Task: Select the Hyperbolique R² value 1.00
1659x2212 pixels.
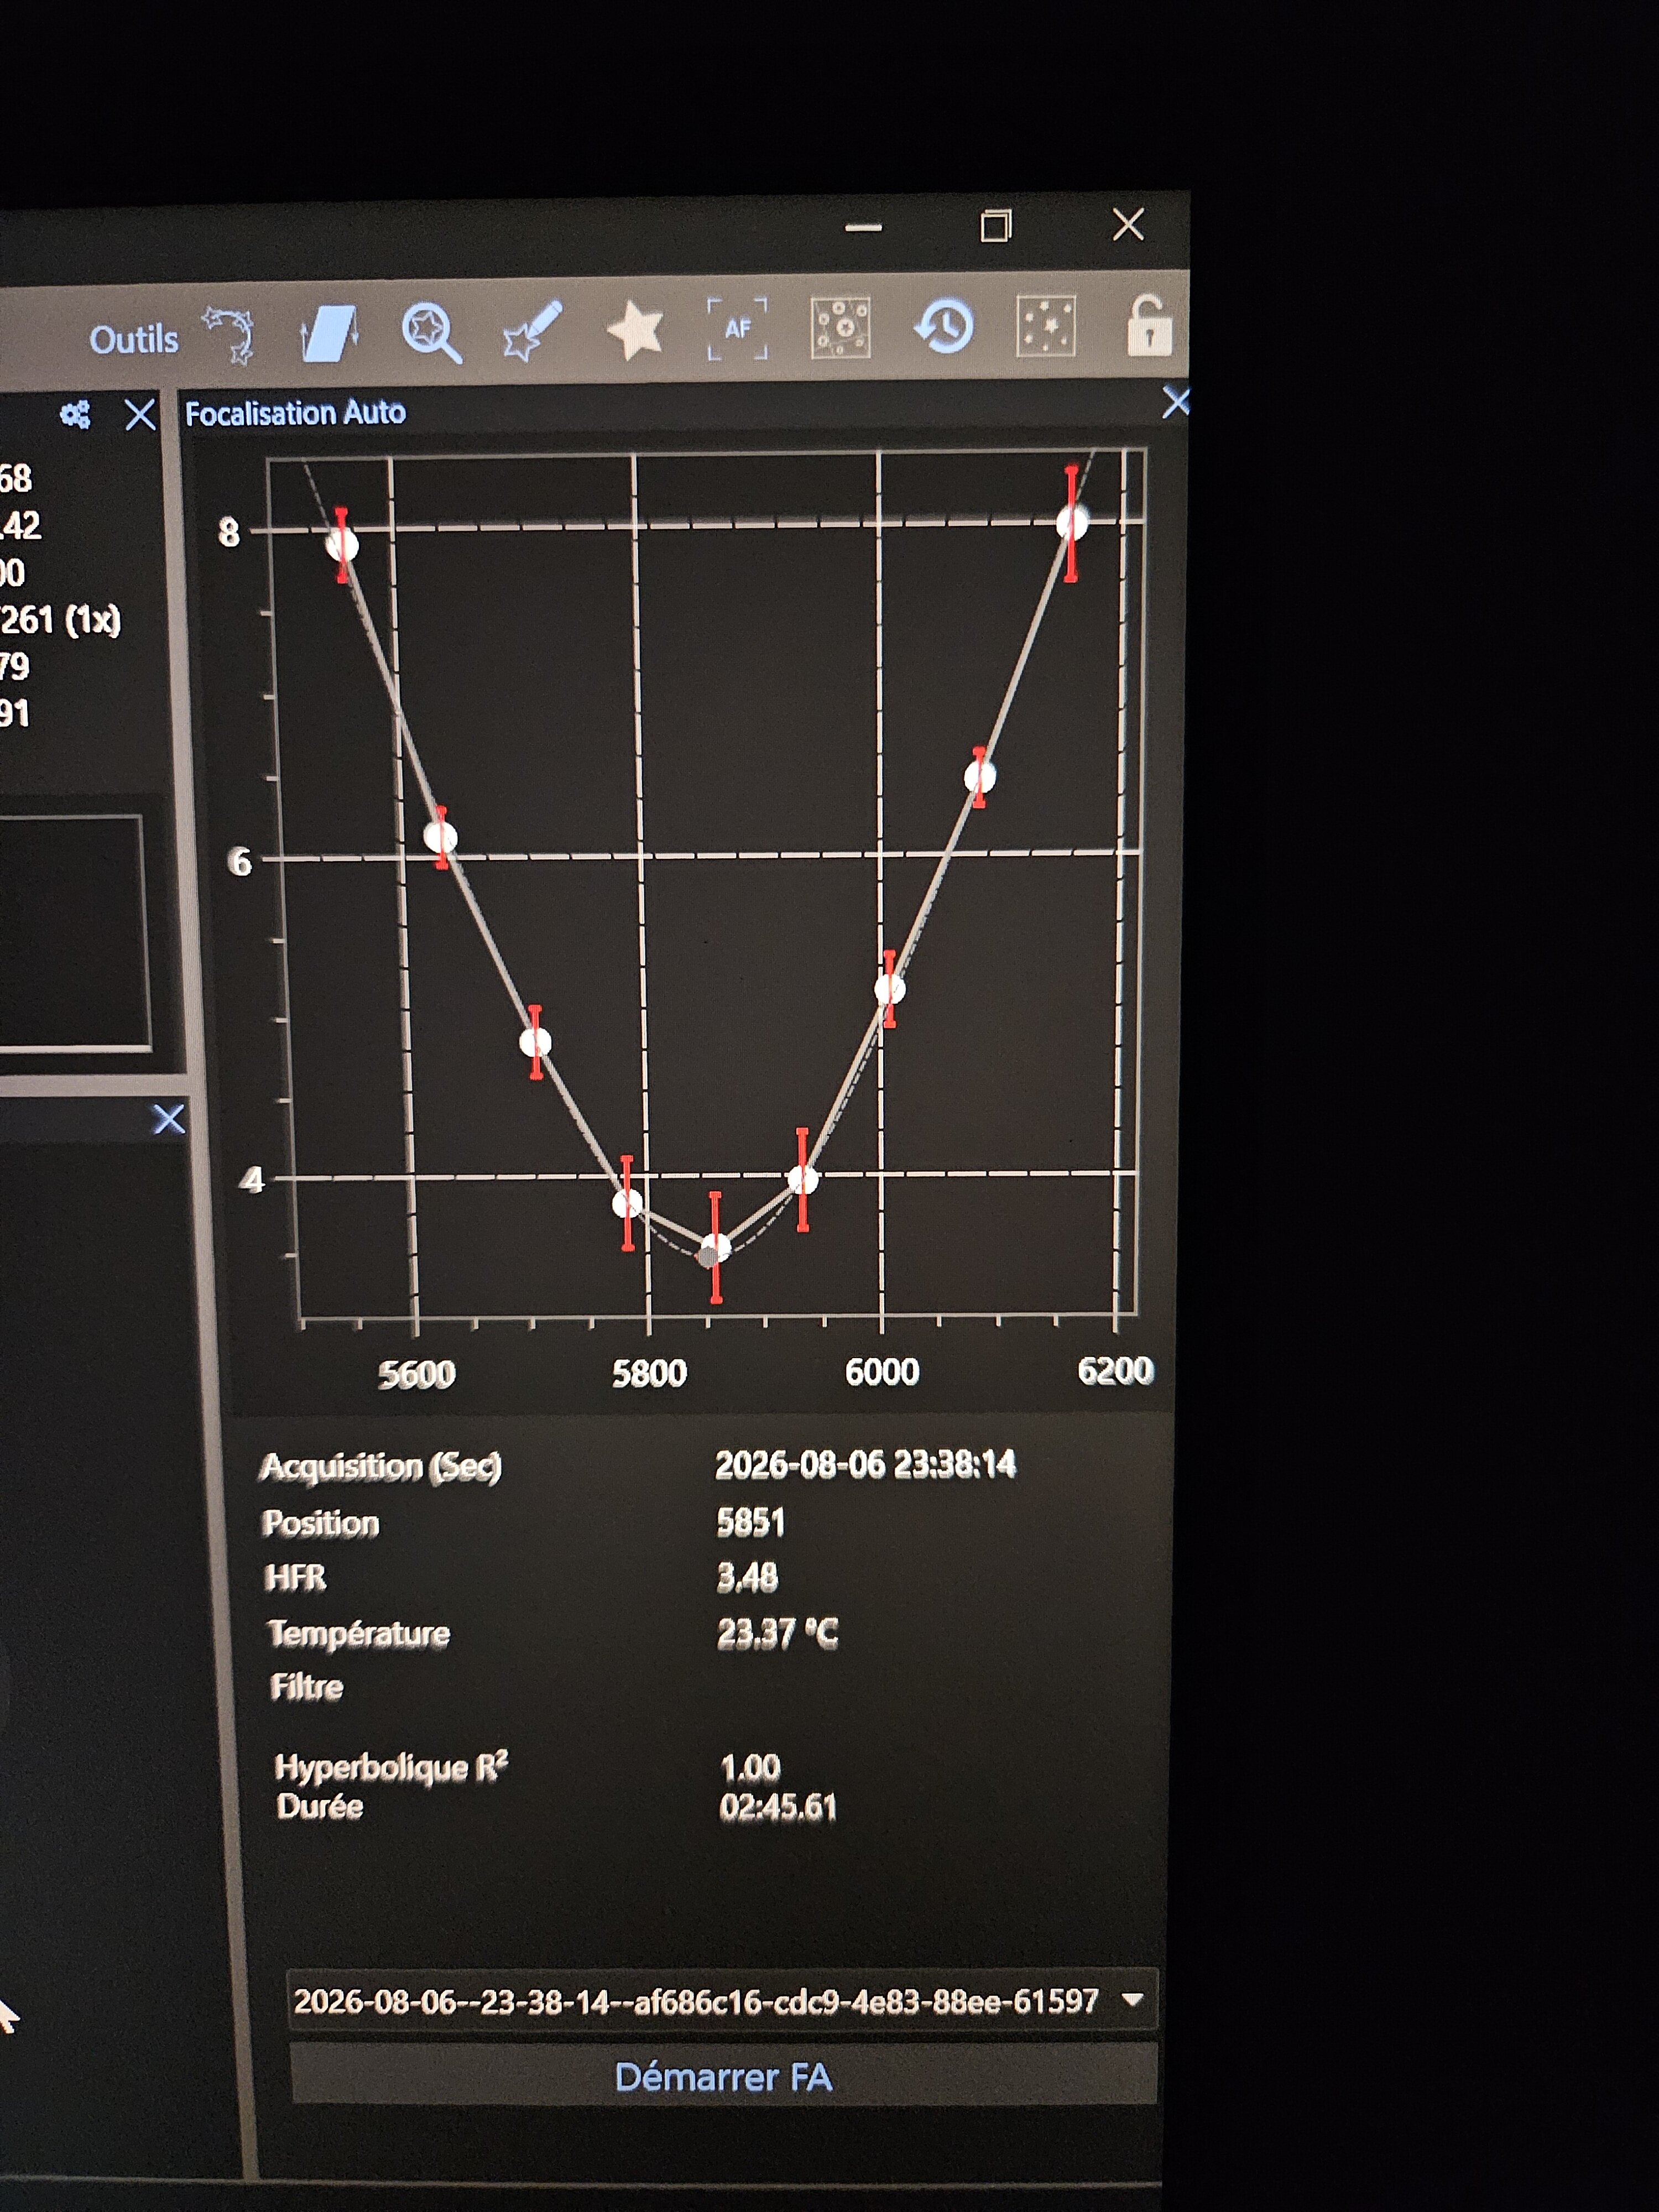Action: point(749,1767)
